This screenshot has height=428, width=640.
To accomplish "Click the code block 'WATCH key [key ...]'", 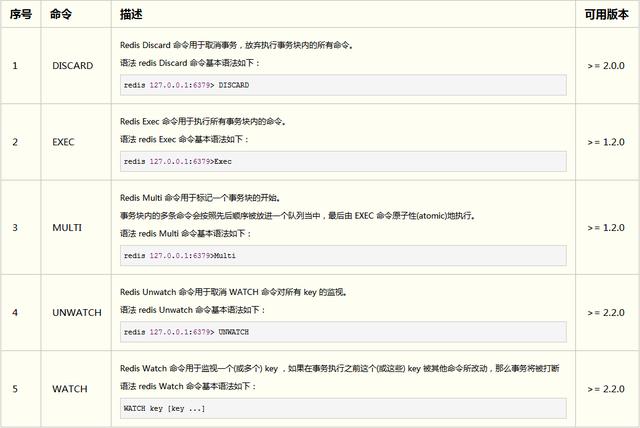I will [343, 408].
